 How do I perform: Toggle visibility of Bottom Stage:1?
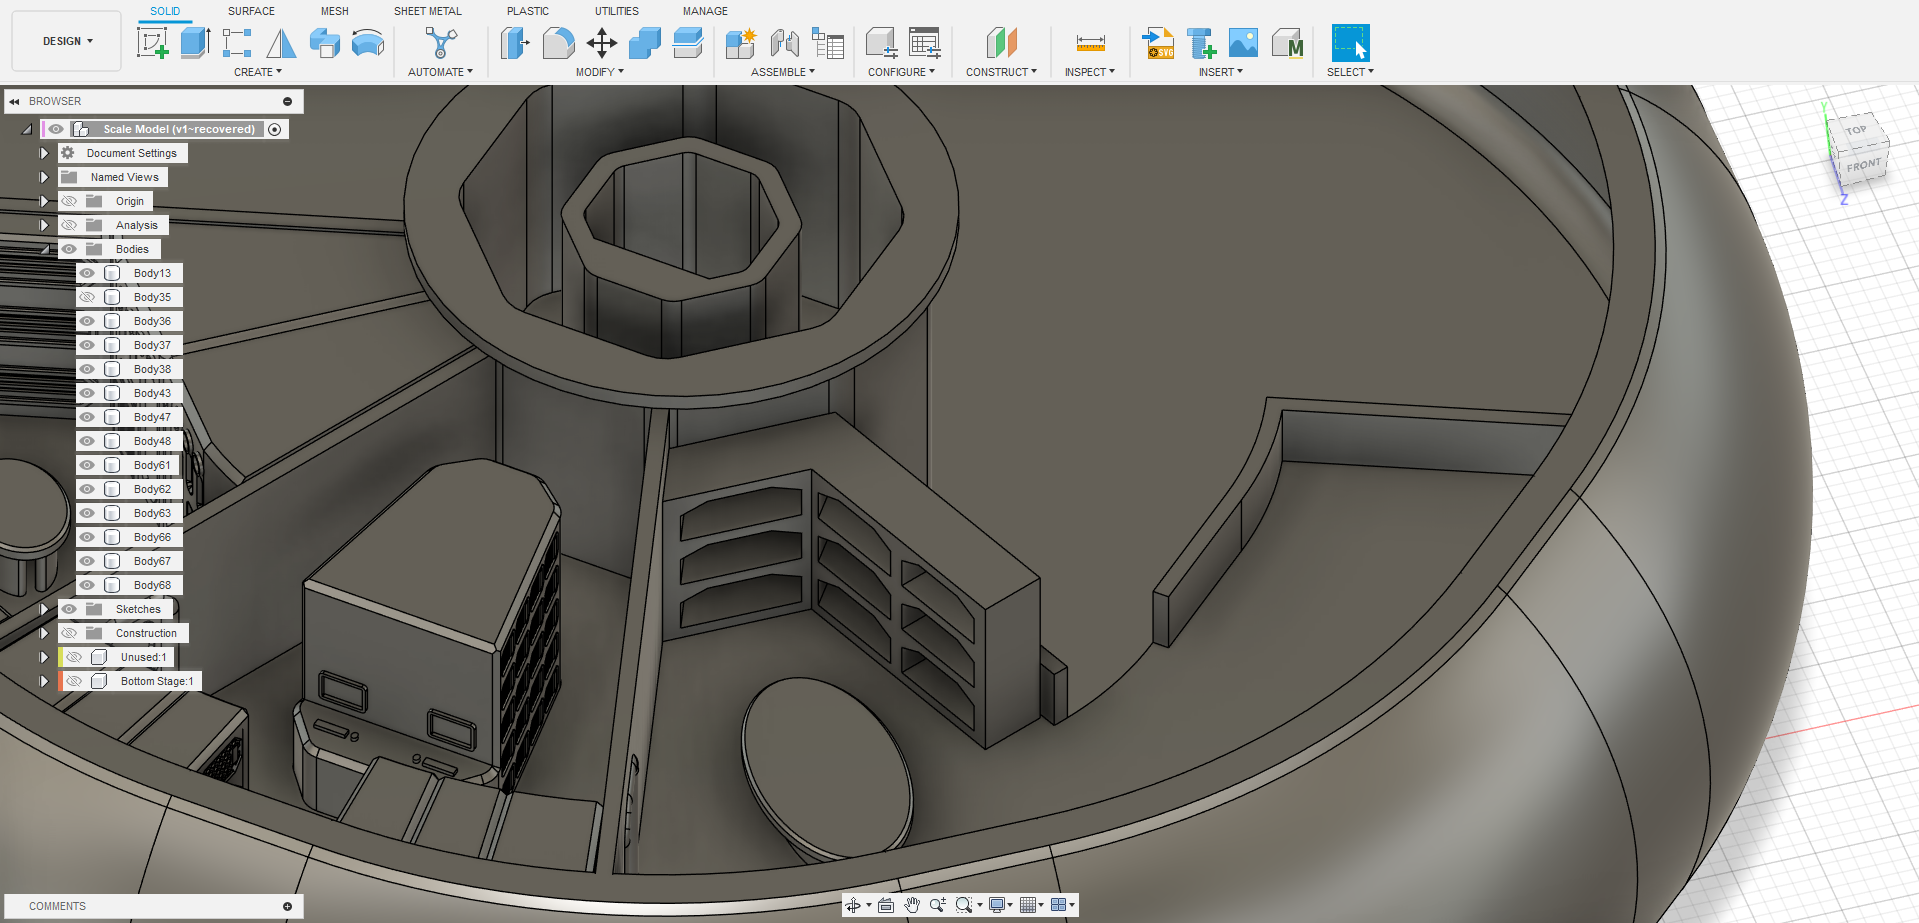coord(74,681)
